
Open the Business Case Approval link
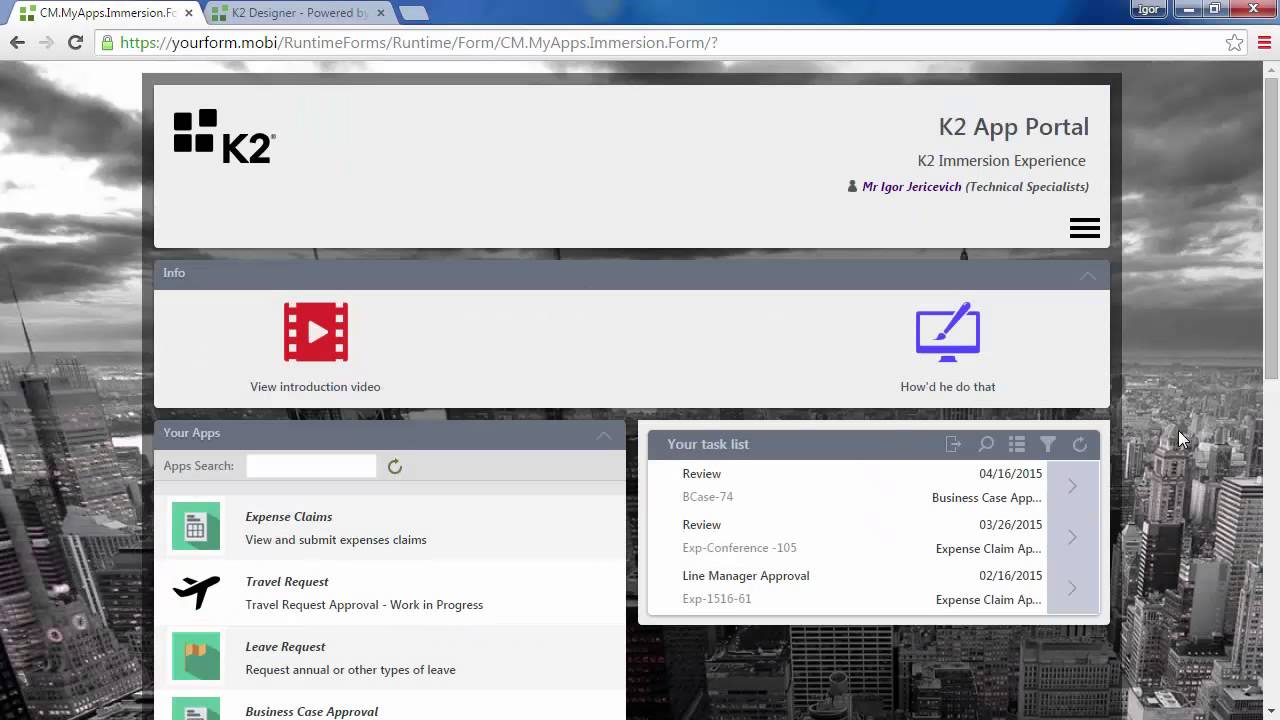(x=312, y=712)
